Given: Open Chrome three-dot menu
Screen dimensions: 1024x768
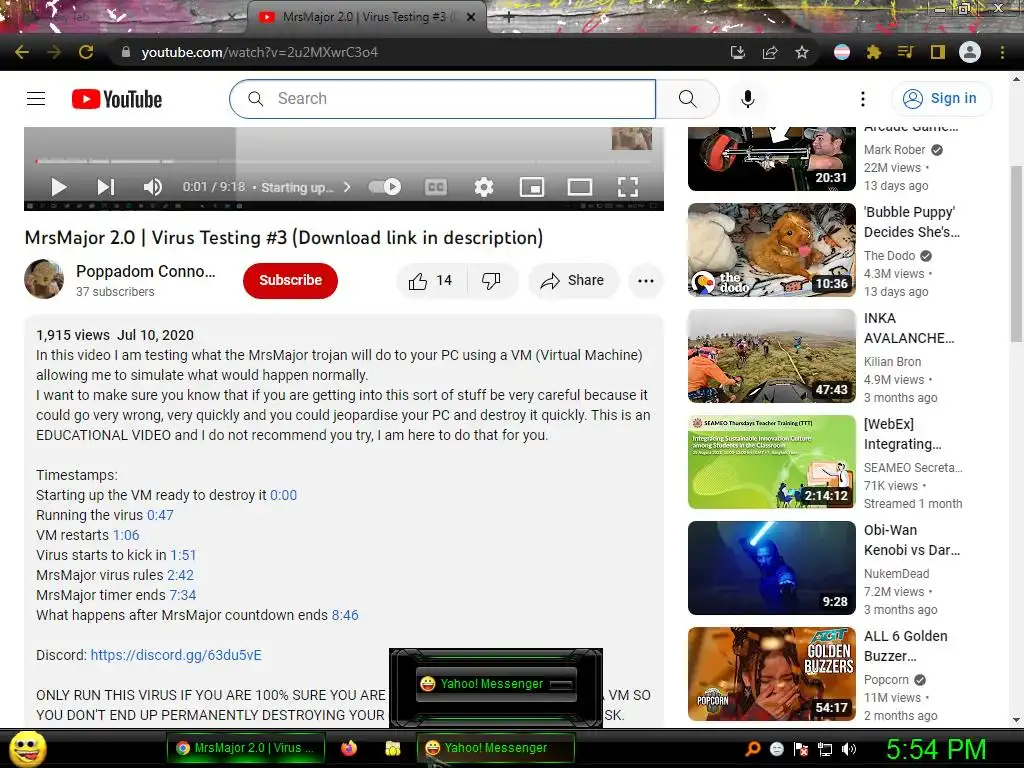Looking at the screenshot, I should pyautogui.click(x=1002, y=52).
